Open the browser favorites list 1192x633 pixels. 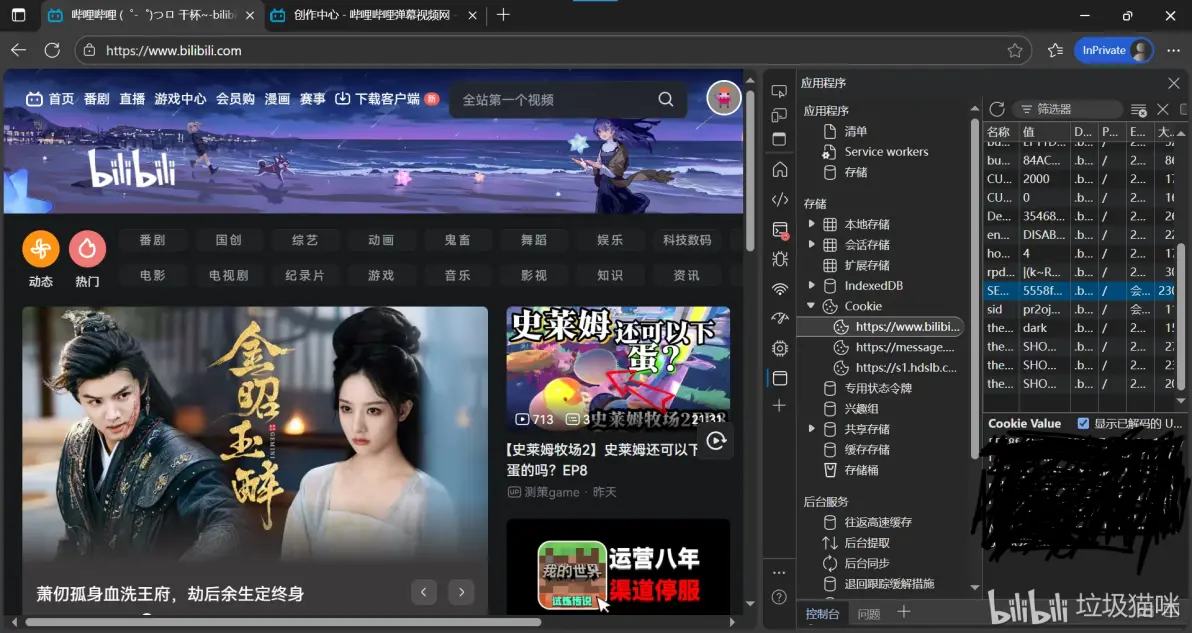tap(1055, 50)
